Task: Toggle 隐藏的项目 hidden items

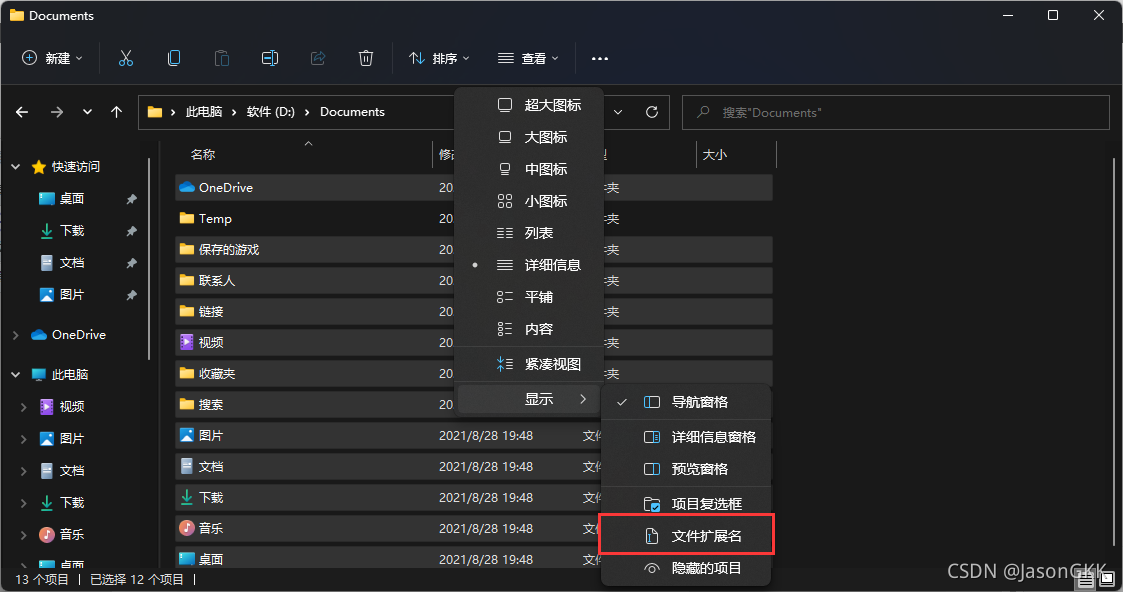Action: pyautogui.click(x=686, y=568)
